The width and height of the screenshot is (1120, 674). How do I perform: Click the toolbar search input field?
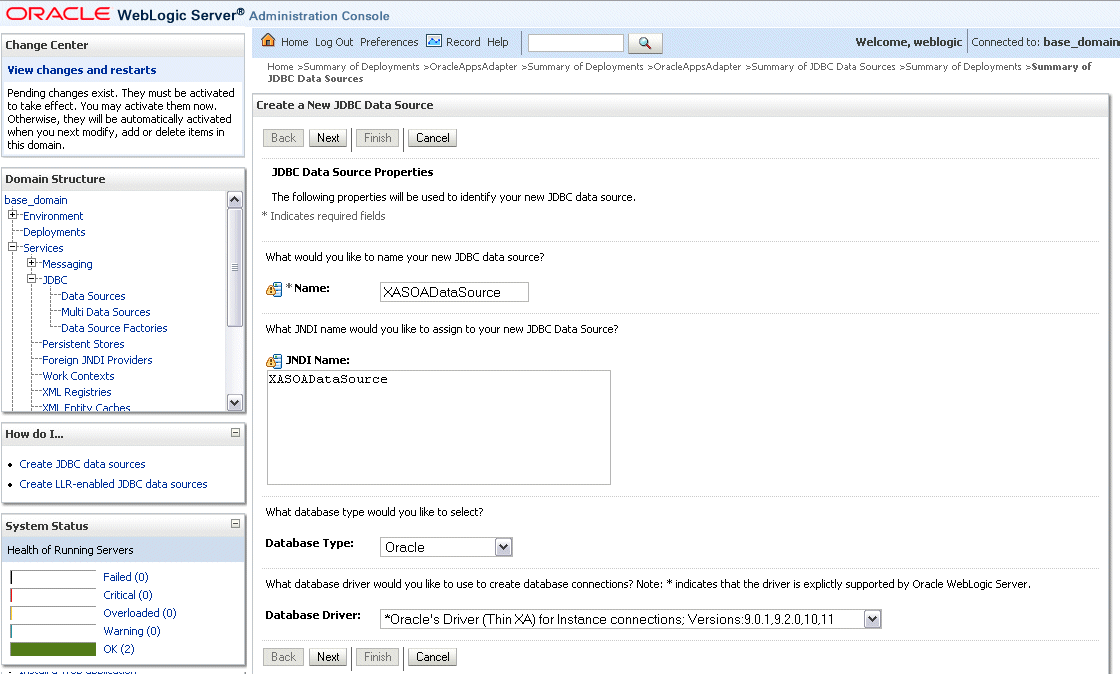[576, 43]
